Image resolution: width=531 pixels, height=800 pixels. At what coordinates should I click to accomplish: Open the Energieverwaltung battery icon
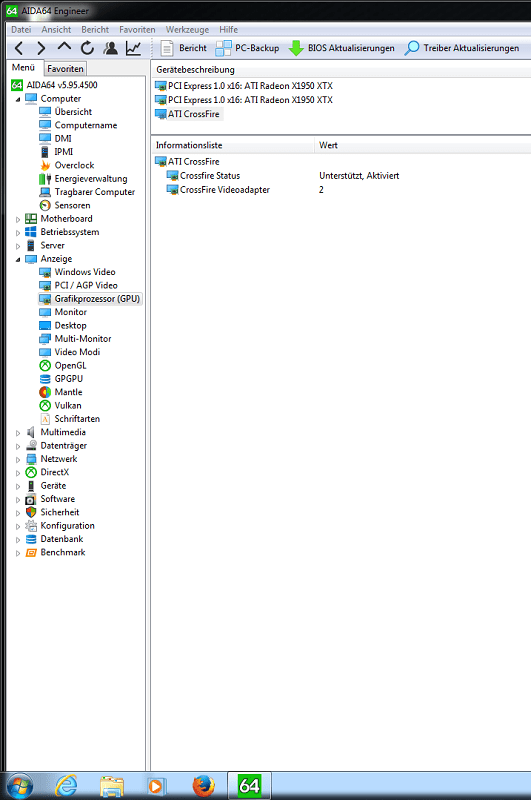click(x=45, y=179)
